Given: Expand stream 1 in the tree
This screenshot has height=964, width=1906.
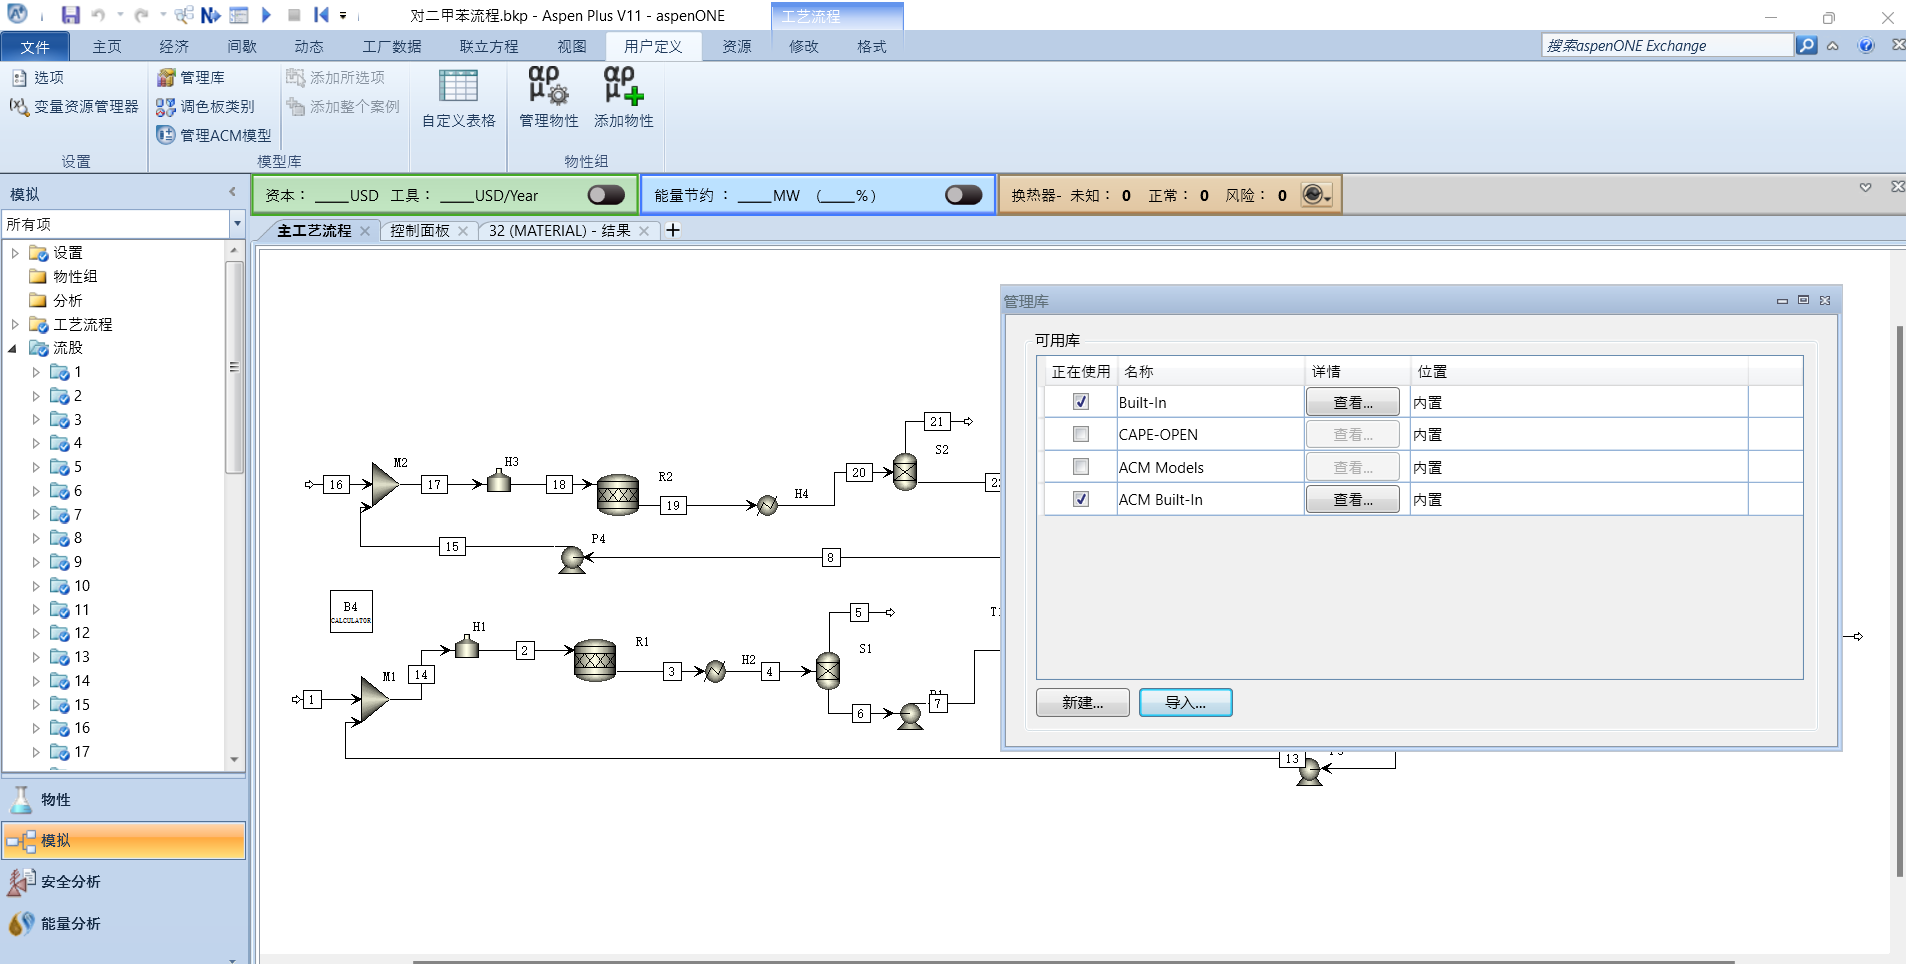Looking at the screenshot, I should 36,372.
